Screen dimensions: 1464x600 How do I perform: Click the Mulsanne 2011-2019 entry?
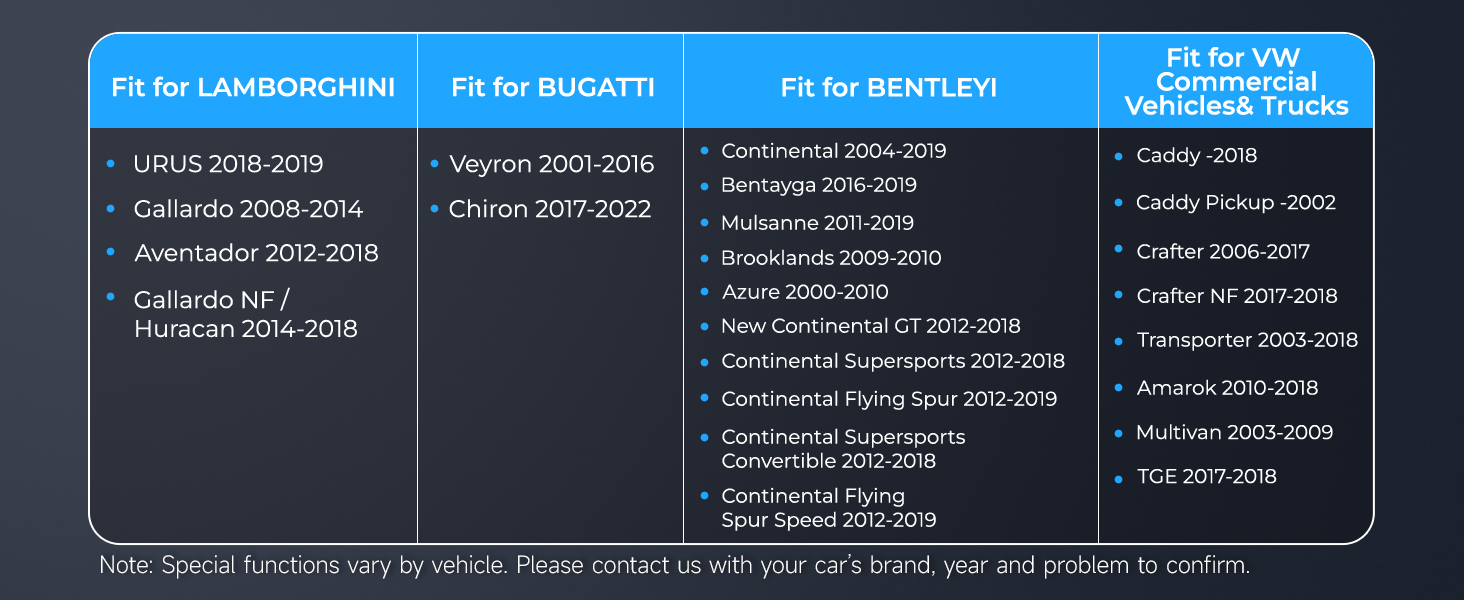(x=817, y=223)
